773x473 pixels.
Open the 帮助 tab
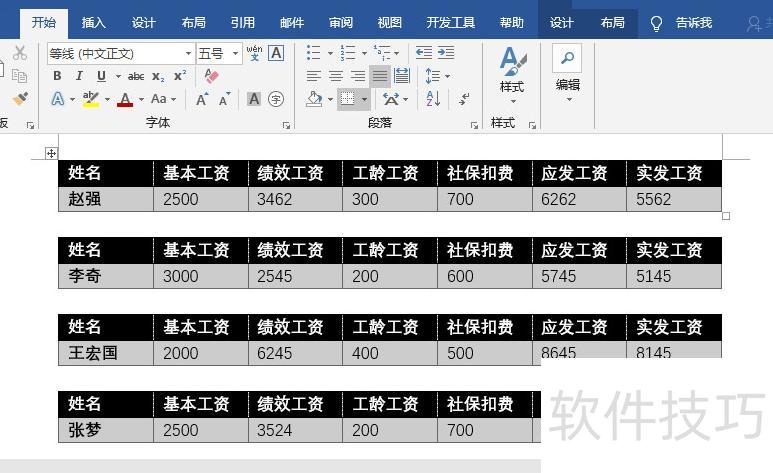point(512,23)
